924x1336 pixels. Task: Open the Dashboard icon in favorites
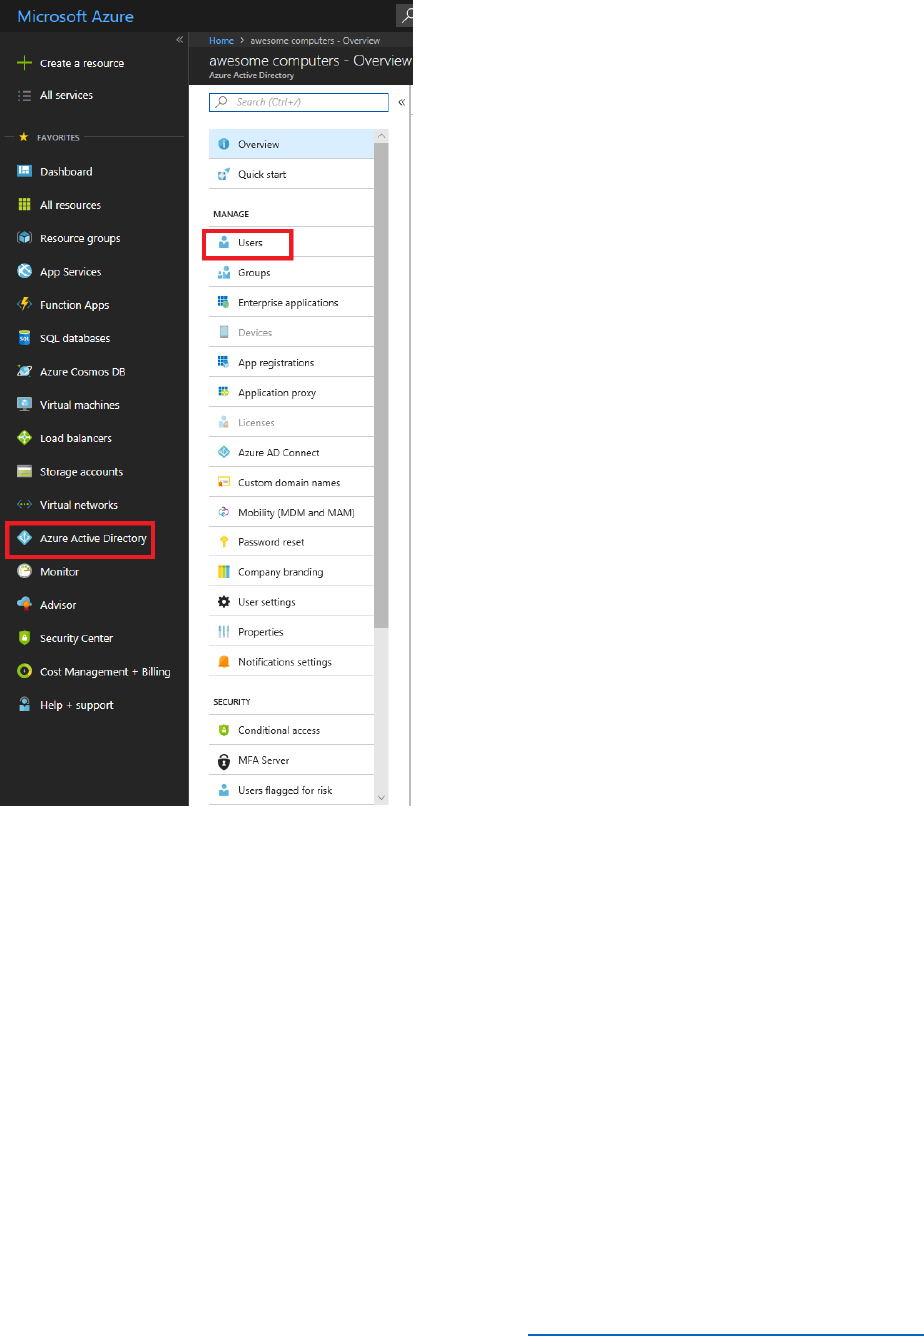pos(24,171)
